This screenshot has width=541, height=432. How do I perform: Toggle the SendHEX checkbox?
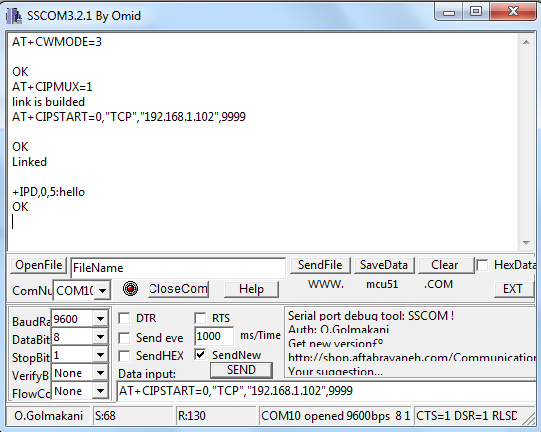[x=124, y=356]
